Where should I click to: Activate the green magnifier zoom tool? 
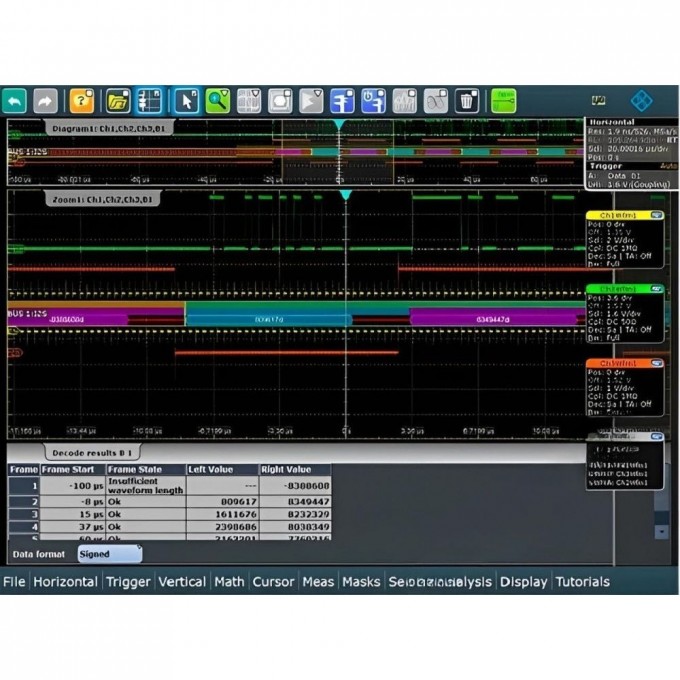pos(218,101)
